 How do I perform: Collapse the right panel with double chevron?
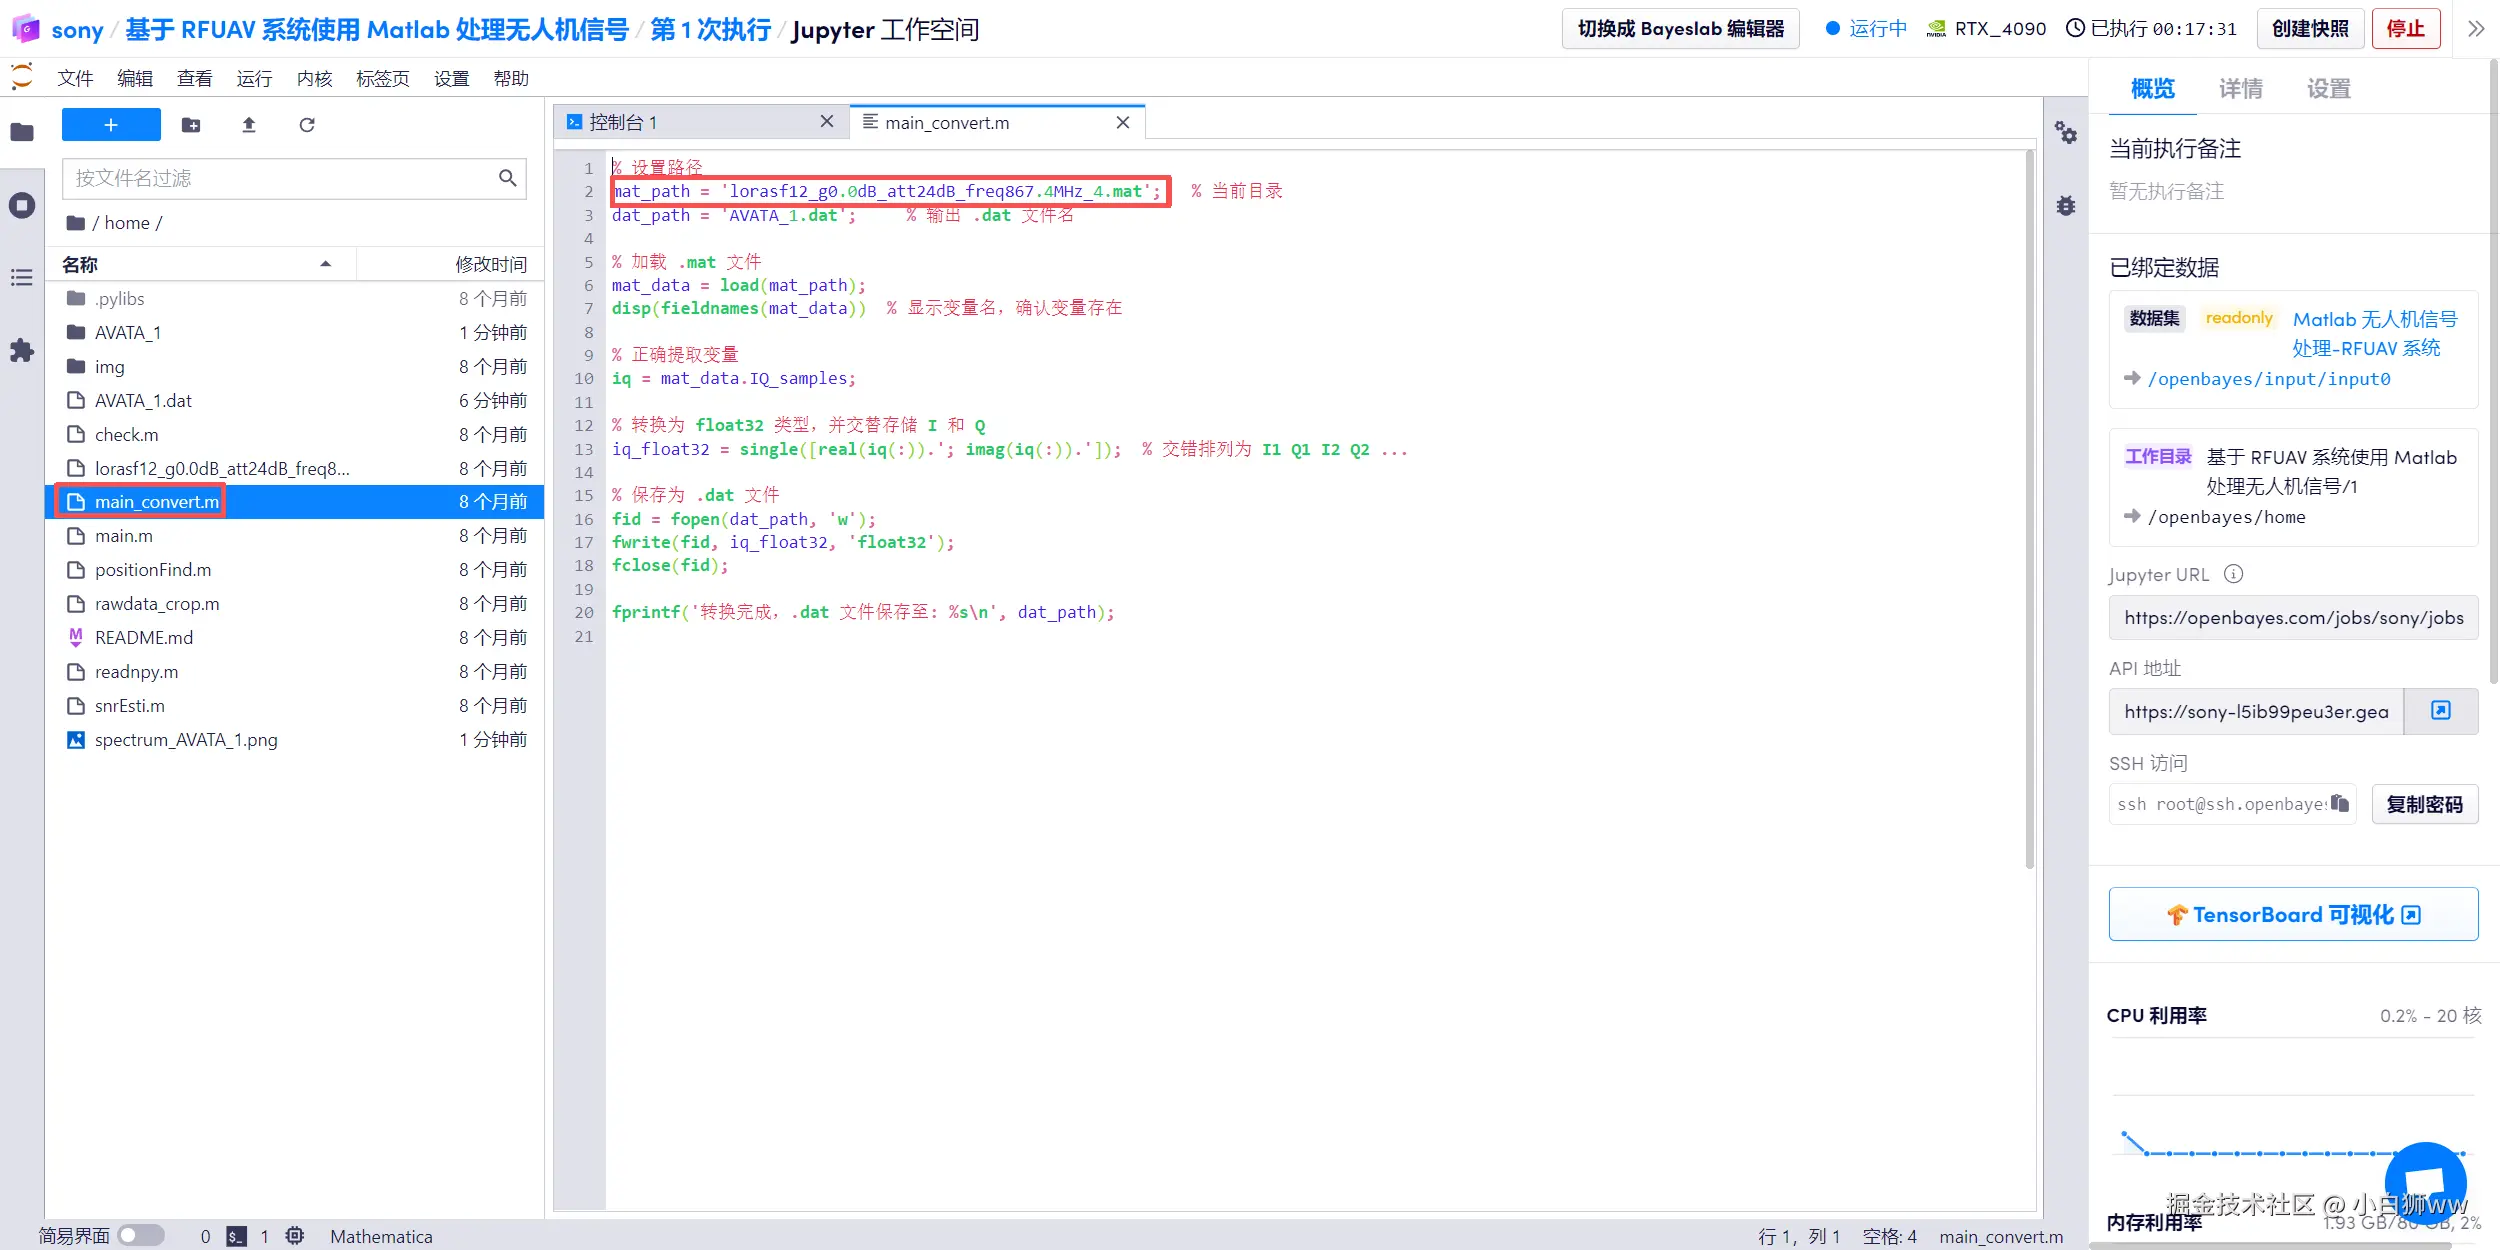(2475, 29)
